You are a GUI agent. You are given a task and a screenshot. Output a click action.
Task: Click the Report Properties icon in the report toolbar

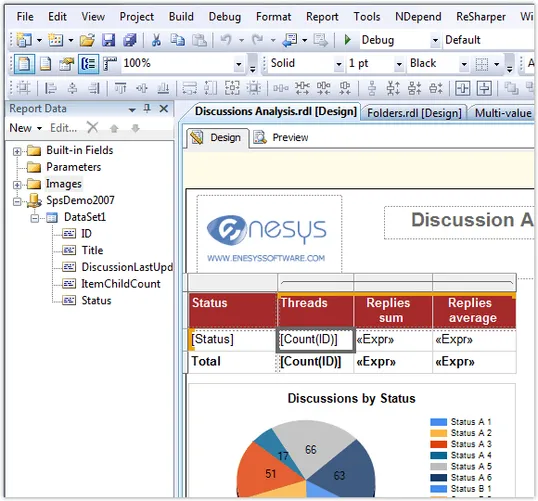coord(67,64)
